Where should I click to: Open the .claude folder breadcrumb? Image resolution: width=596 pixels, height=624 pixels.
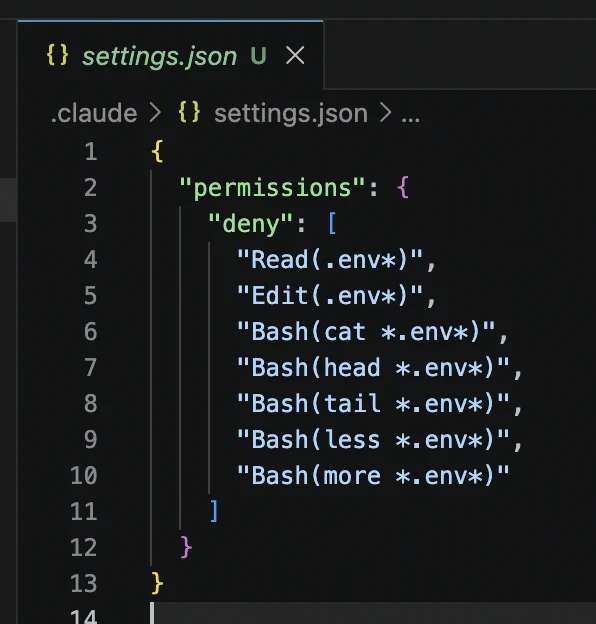[94, 113]
